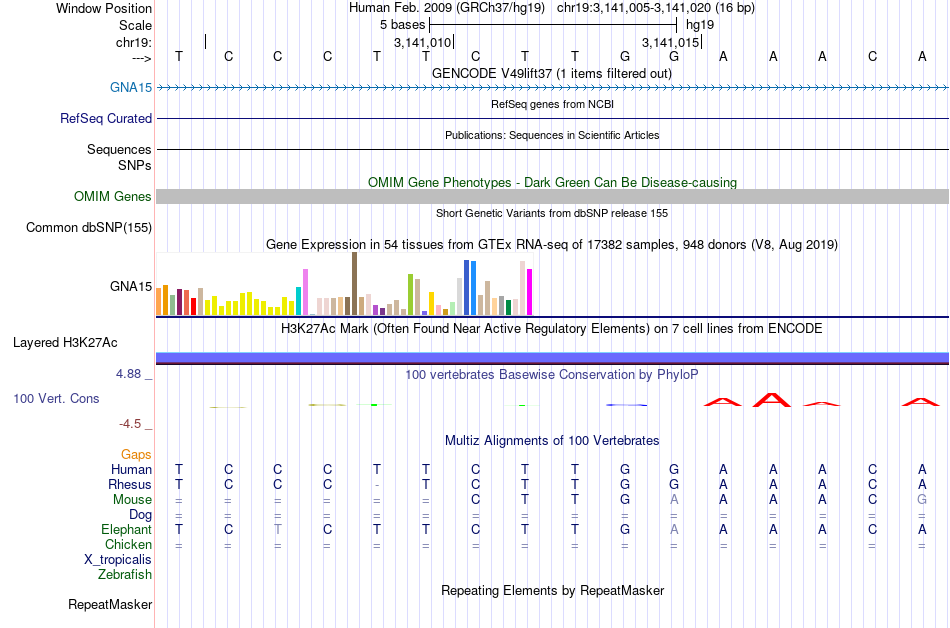Click the 3,141,015 position marker
The image size is (950, 628).
(671, 42)
